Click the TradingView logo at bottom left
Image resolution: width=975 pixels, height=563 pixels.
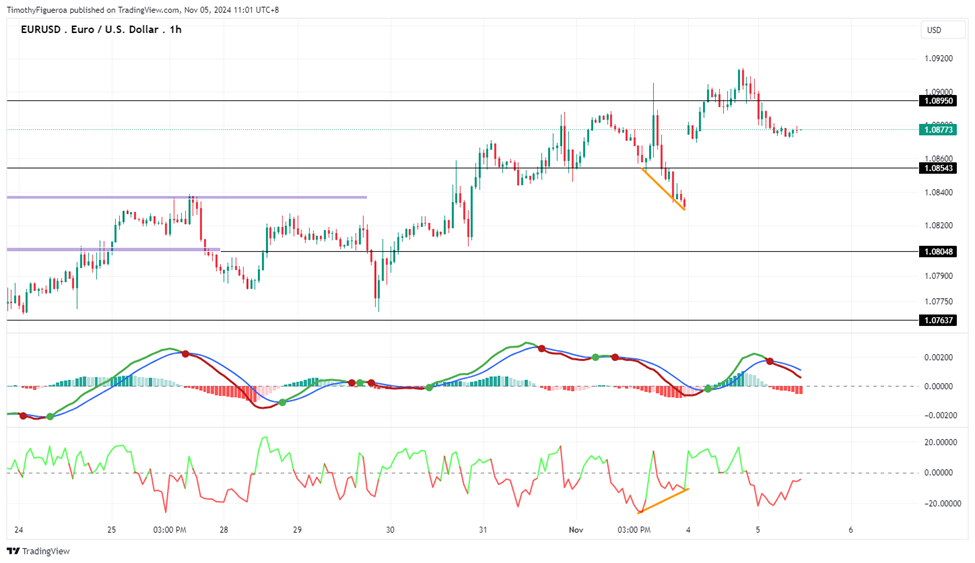click(39, 551)
